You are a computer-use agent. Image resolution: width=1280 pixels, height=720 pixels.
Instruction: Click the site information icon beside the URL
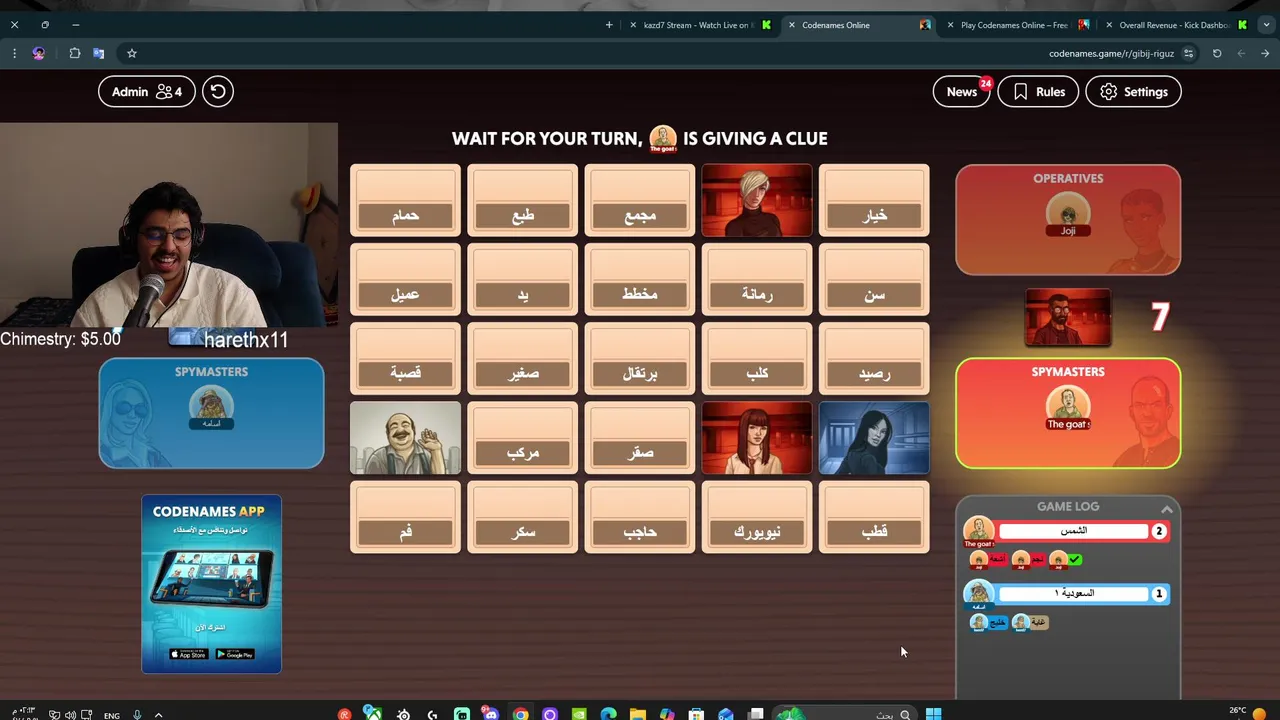pyautogui.click(x=1189, y=53)
